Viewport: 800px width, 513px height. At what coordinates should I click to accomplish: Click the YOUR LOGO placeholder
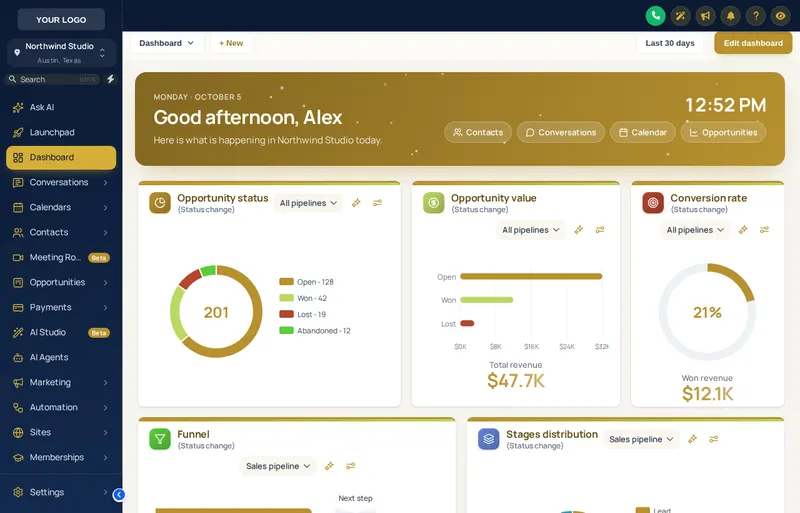pyautogui.click(x=61, y=19)
